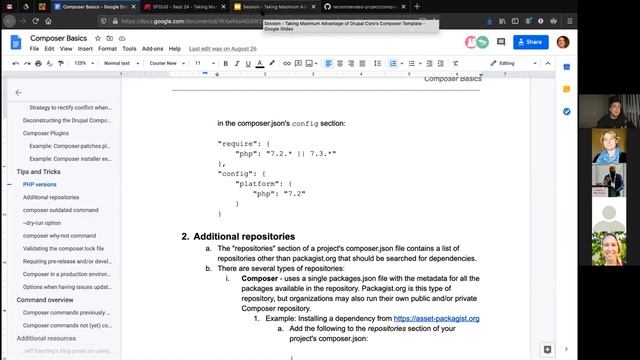Screen dimensions: 640x360
Task: Open the font size 11 dropdown
Action: [x=204, y=63]
